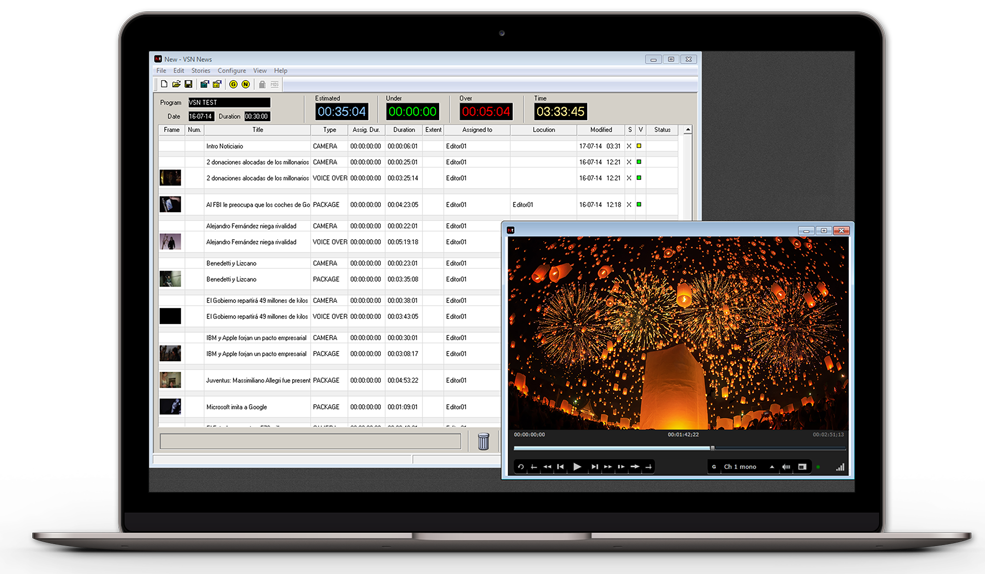
Task: Click the scroll up arrow of story list
Action: click(x=688, y=130)
